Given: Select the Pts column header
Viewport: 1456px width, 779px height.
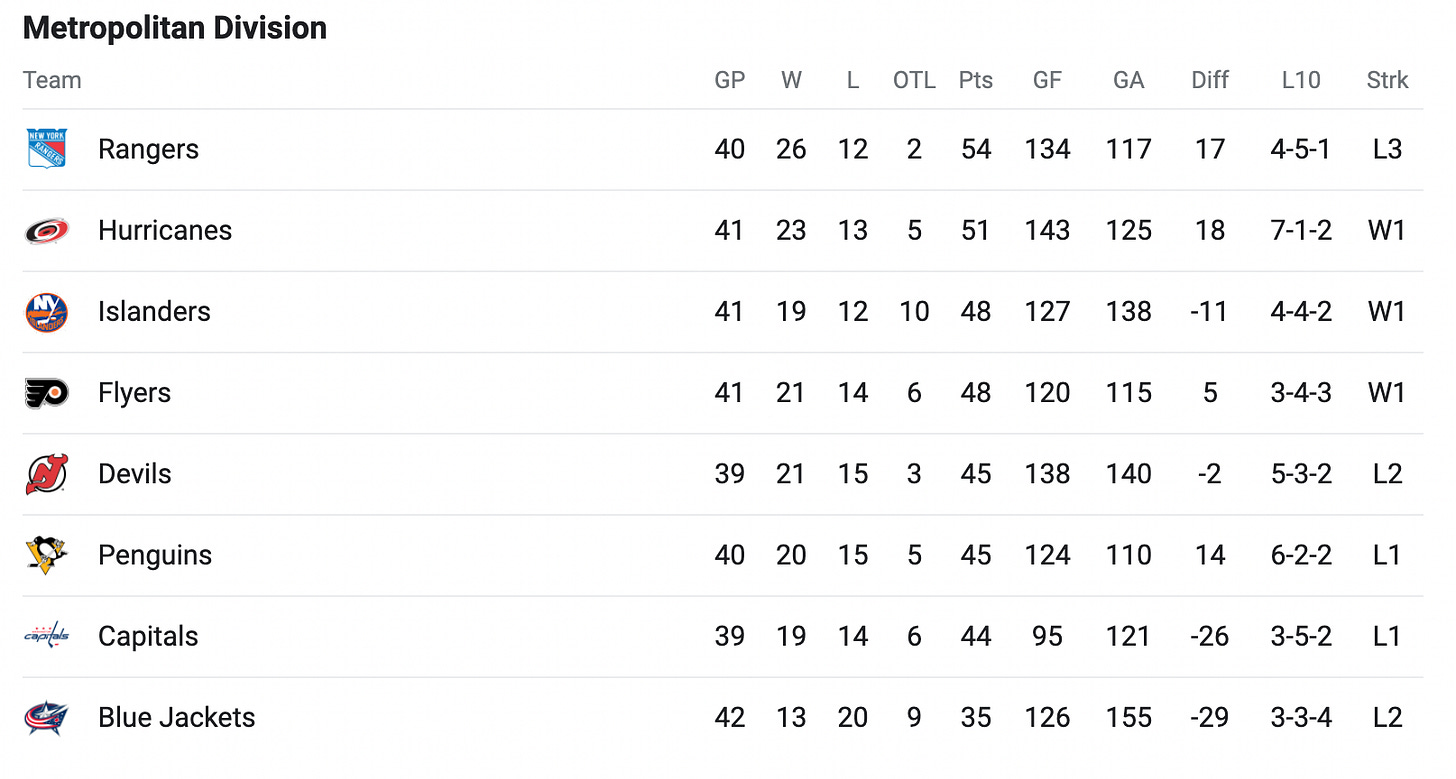Looking at the screenshot, I should click(976, 80).
